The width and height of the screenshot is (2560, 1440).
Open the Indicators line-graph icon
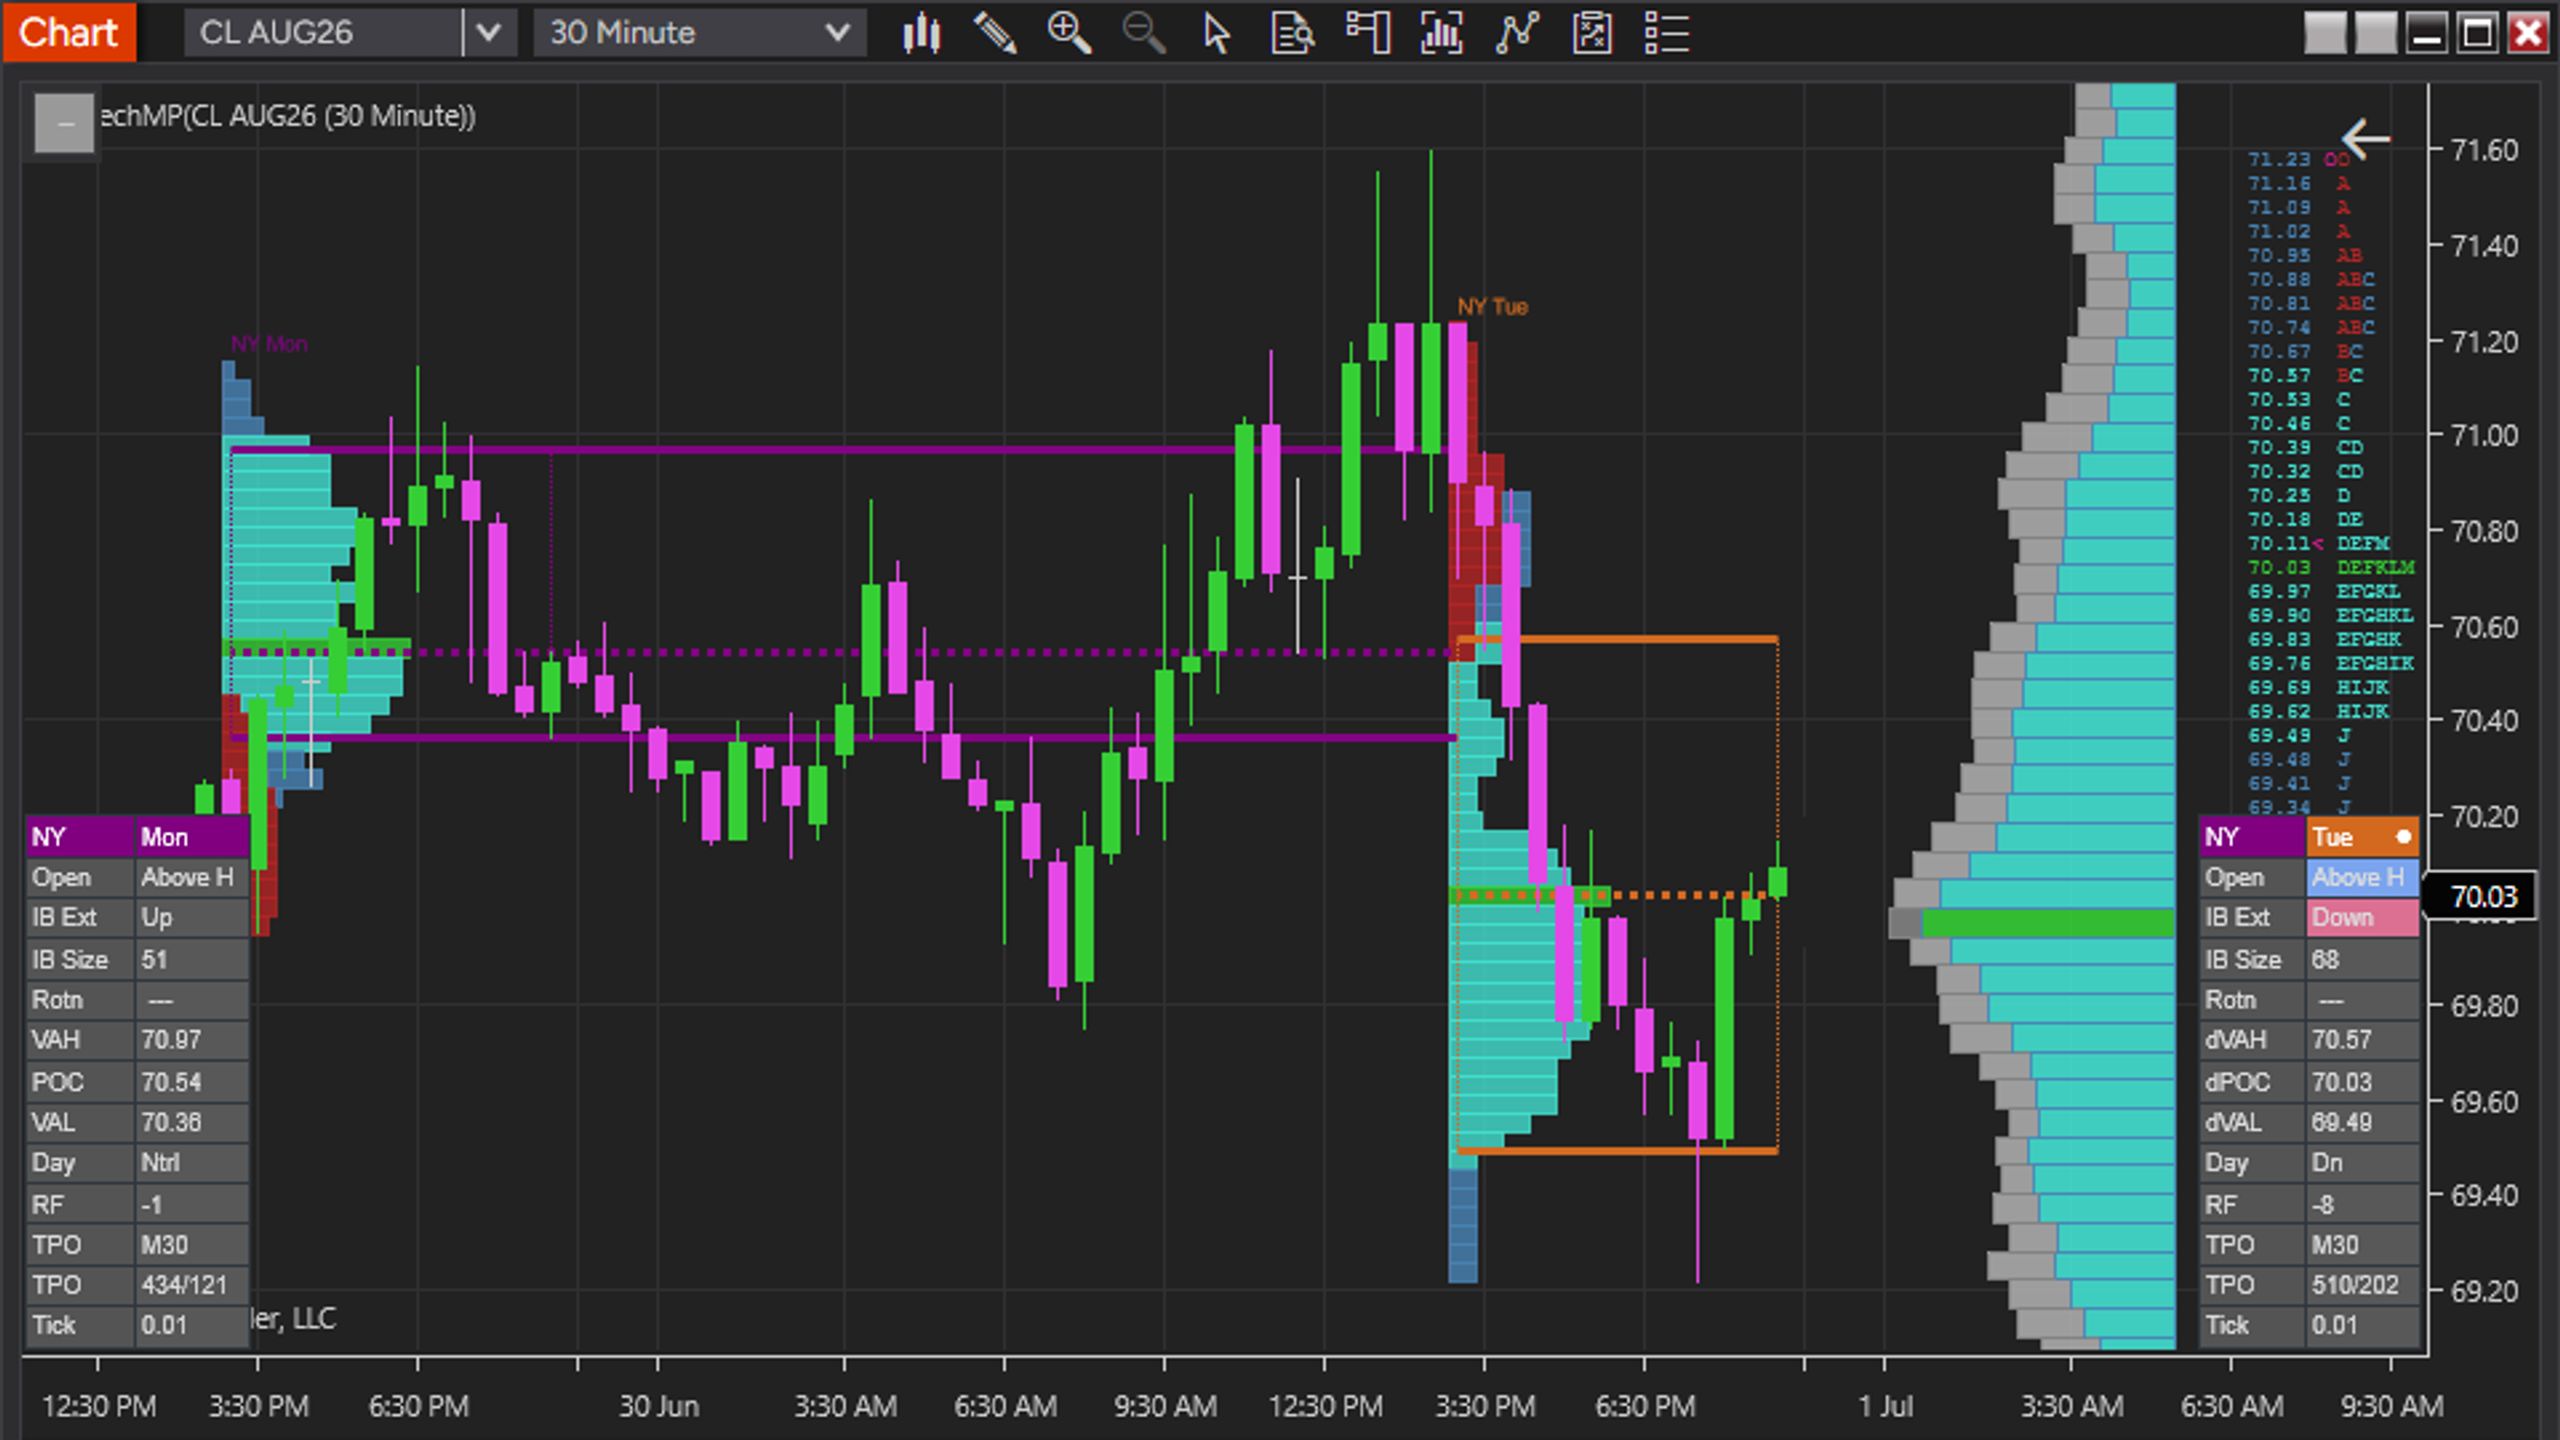[x=1517, y=33]
